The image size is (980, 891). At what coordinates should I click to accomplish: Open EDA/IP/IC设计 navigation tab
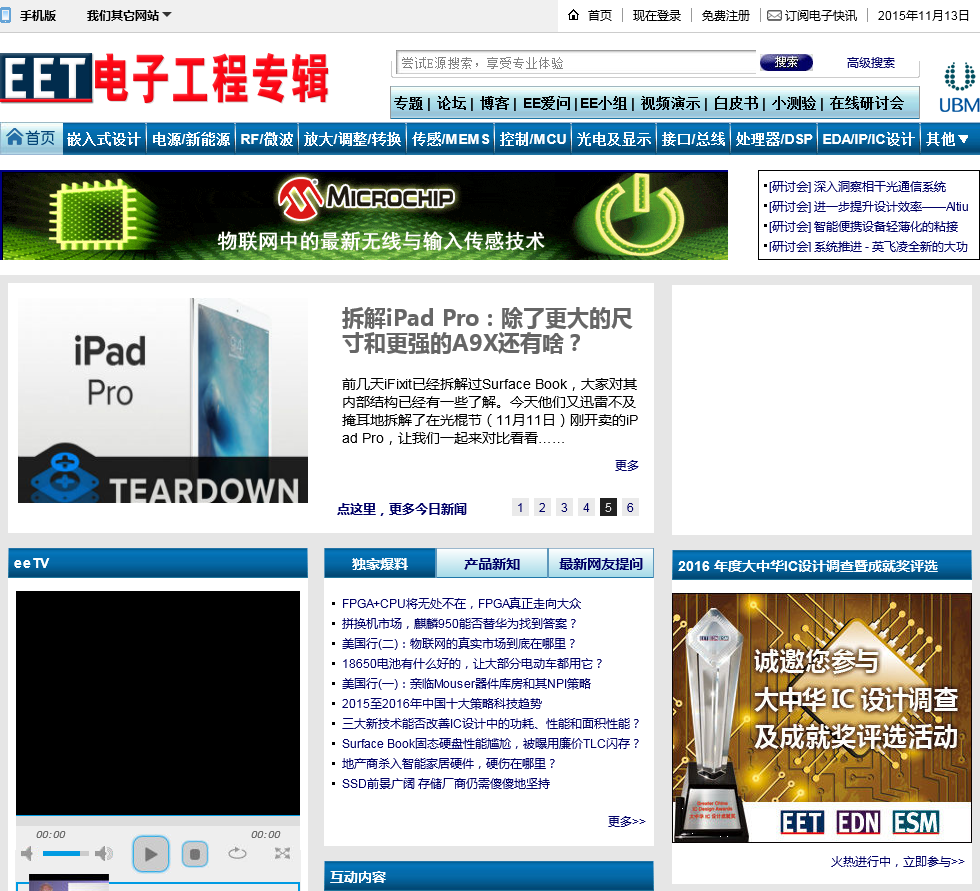868,139
